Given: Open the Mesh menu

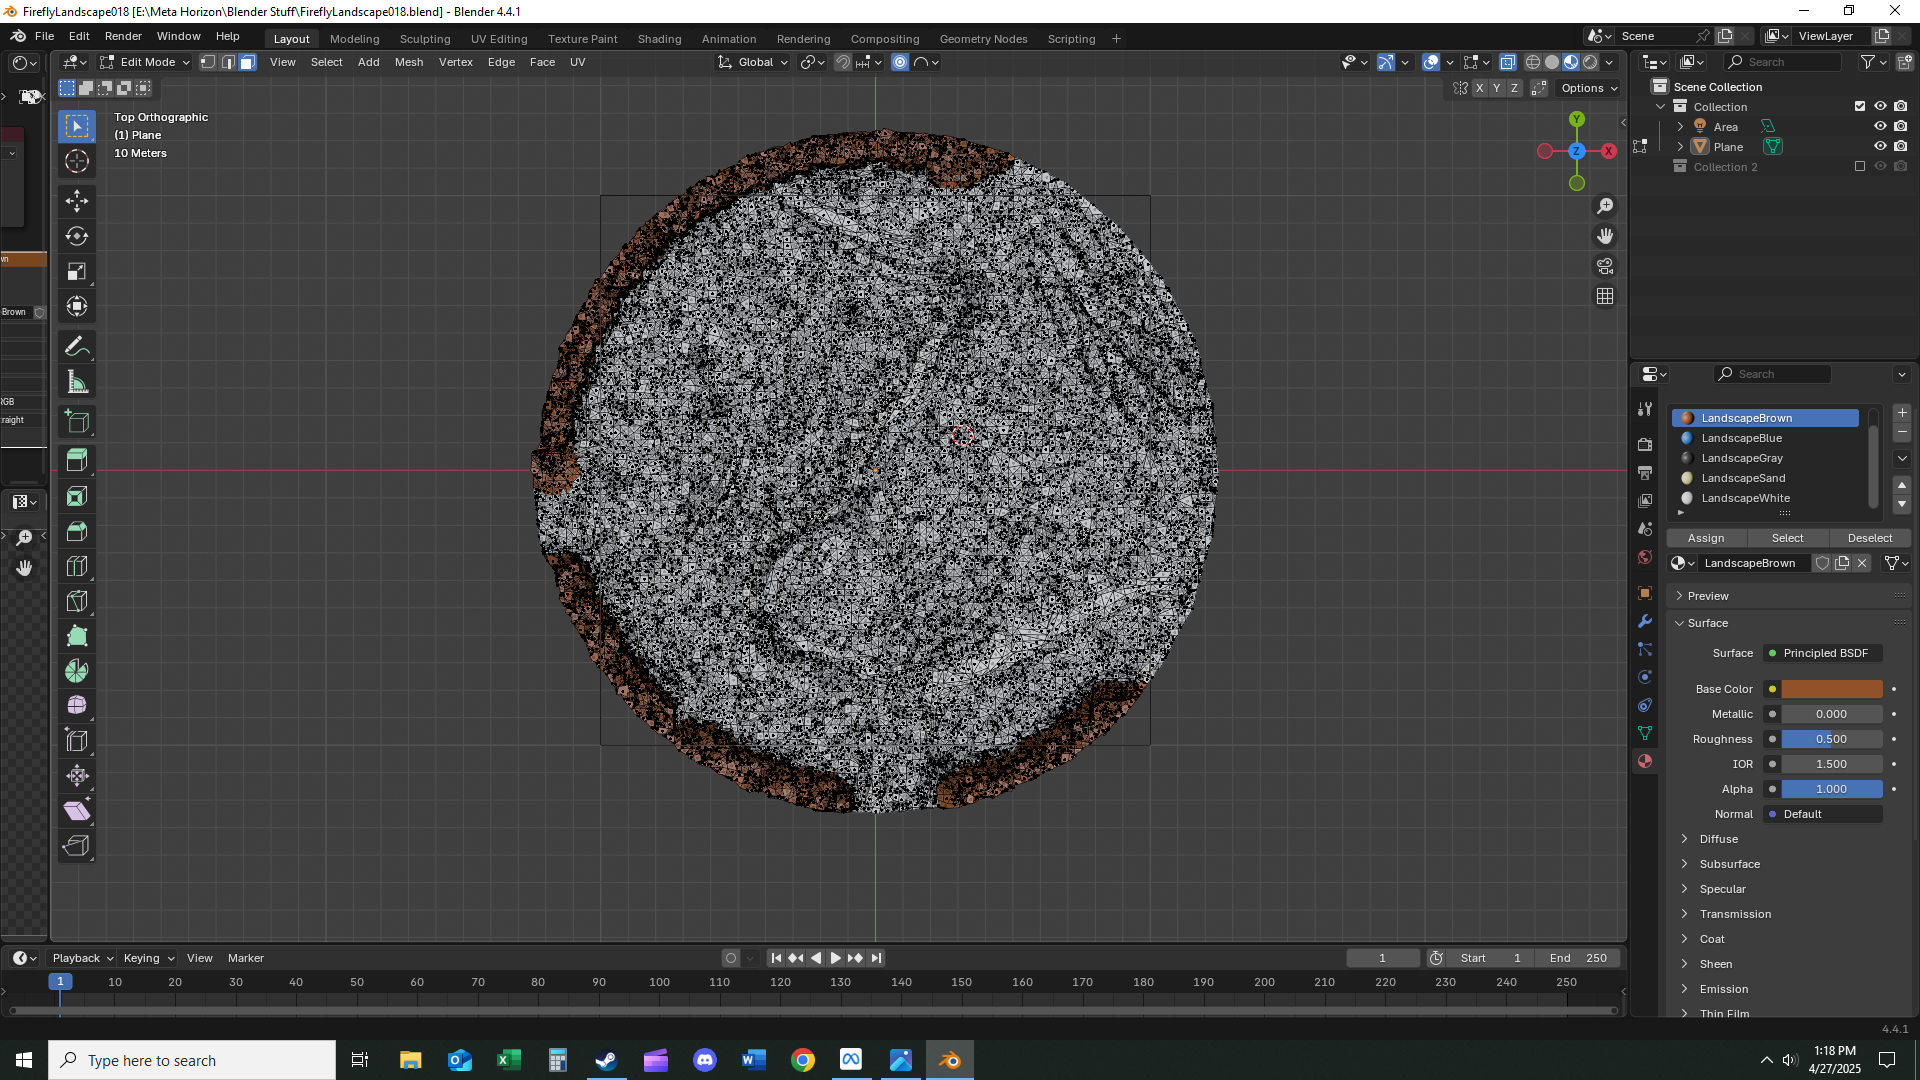Looking at the screenshot, I should pyautogui.click(x=409, y=62).
